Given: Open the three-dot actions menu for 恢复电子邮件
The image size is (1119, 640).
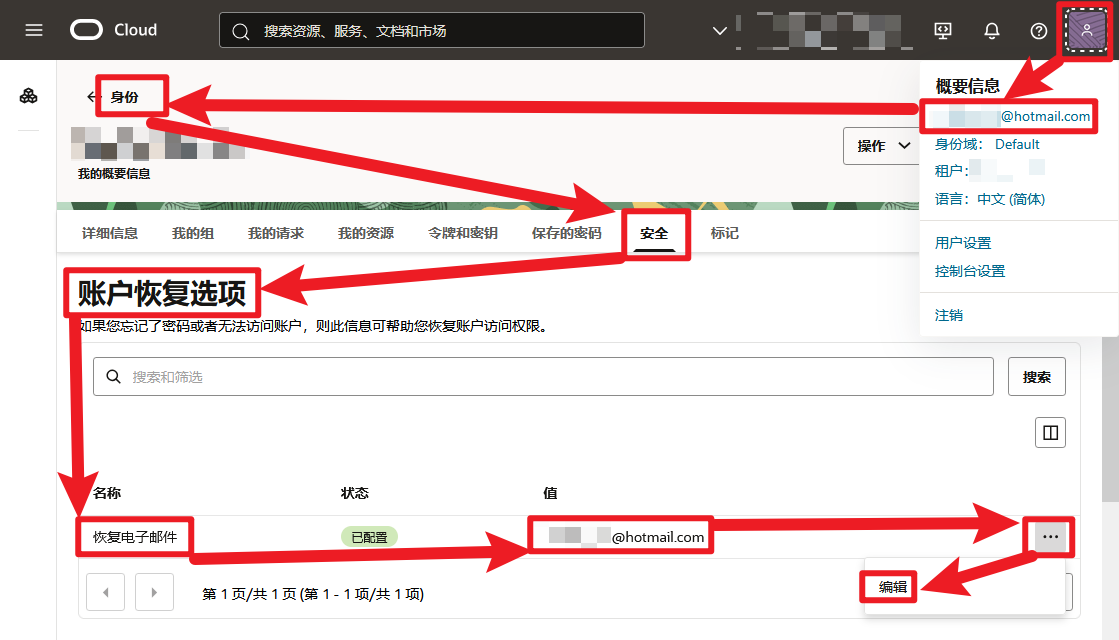Looking at the screenshot, I should [x=1050, y=537].
